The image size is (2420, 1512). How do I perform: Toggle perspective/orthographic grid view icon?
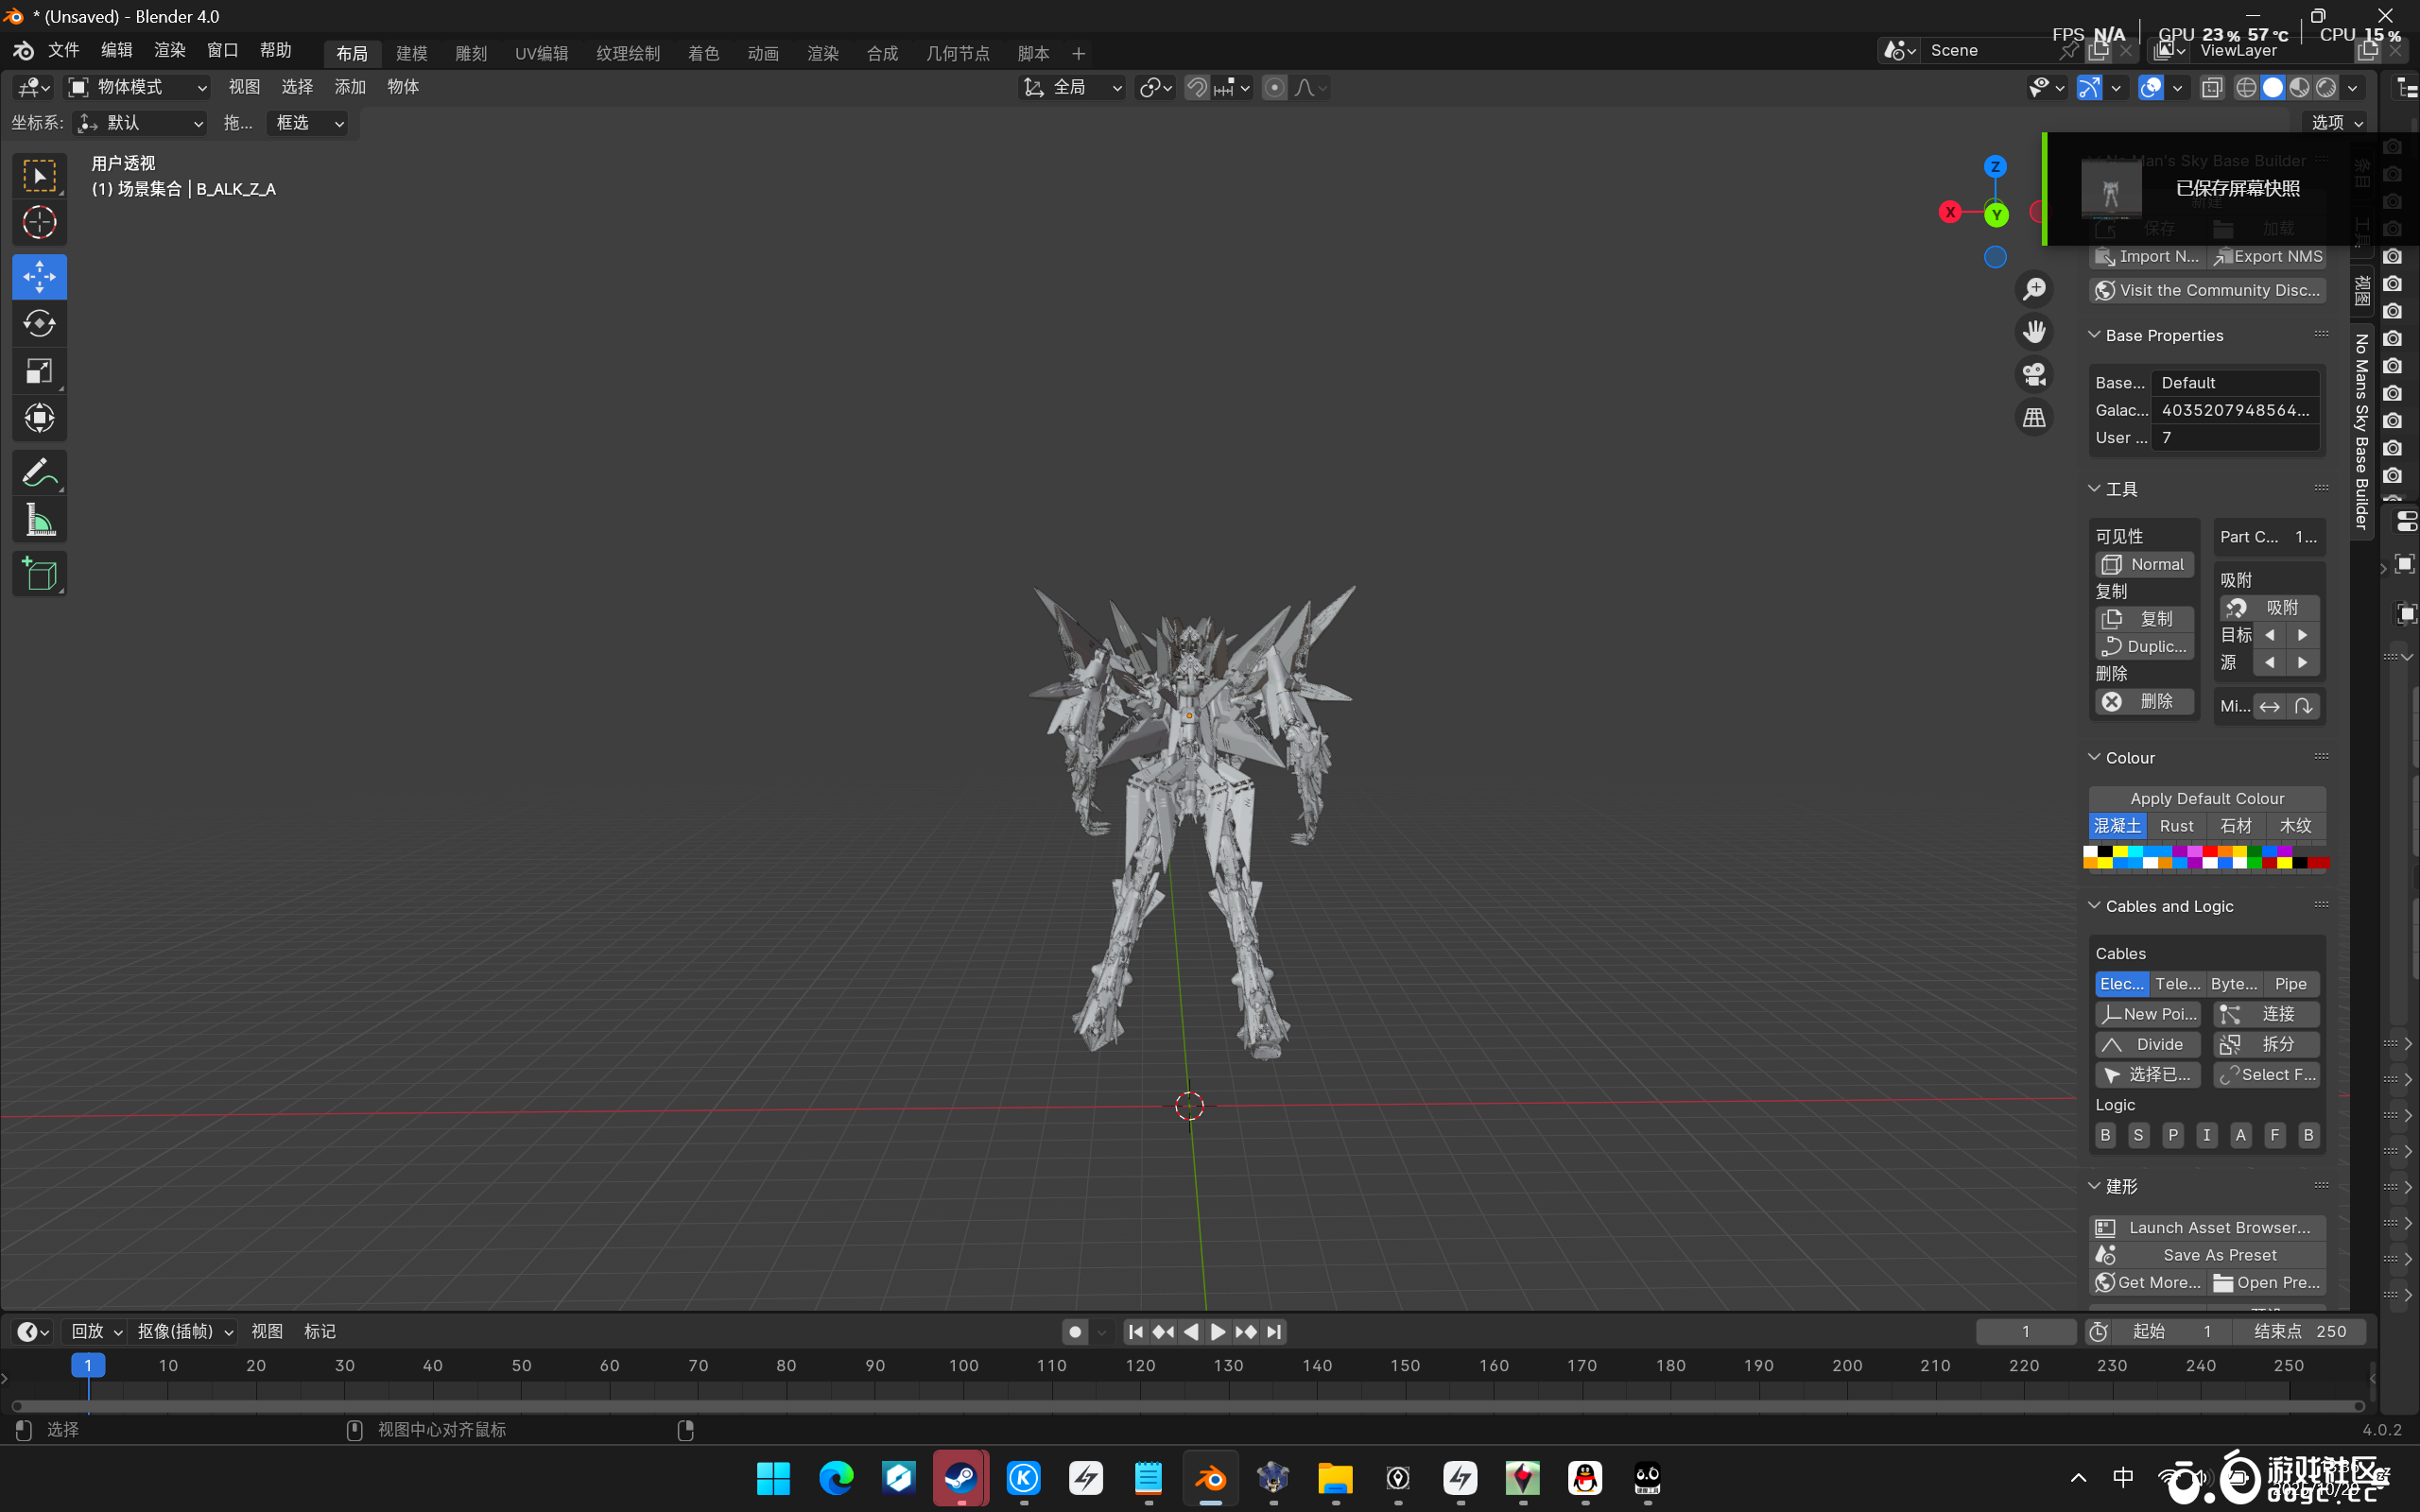[x=2034, y=418]
